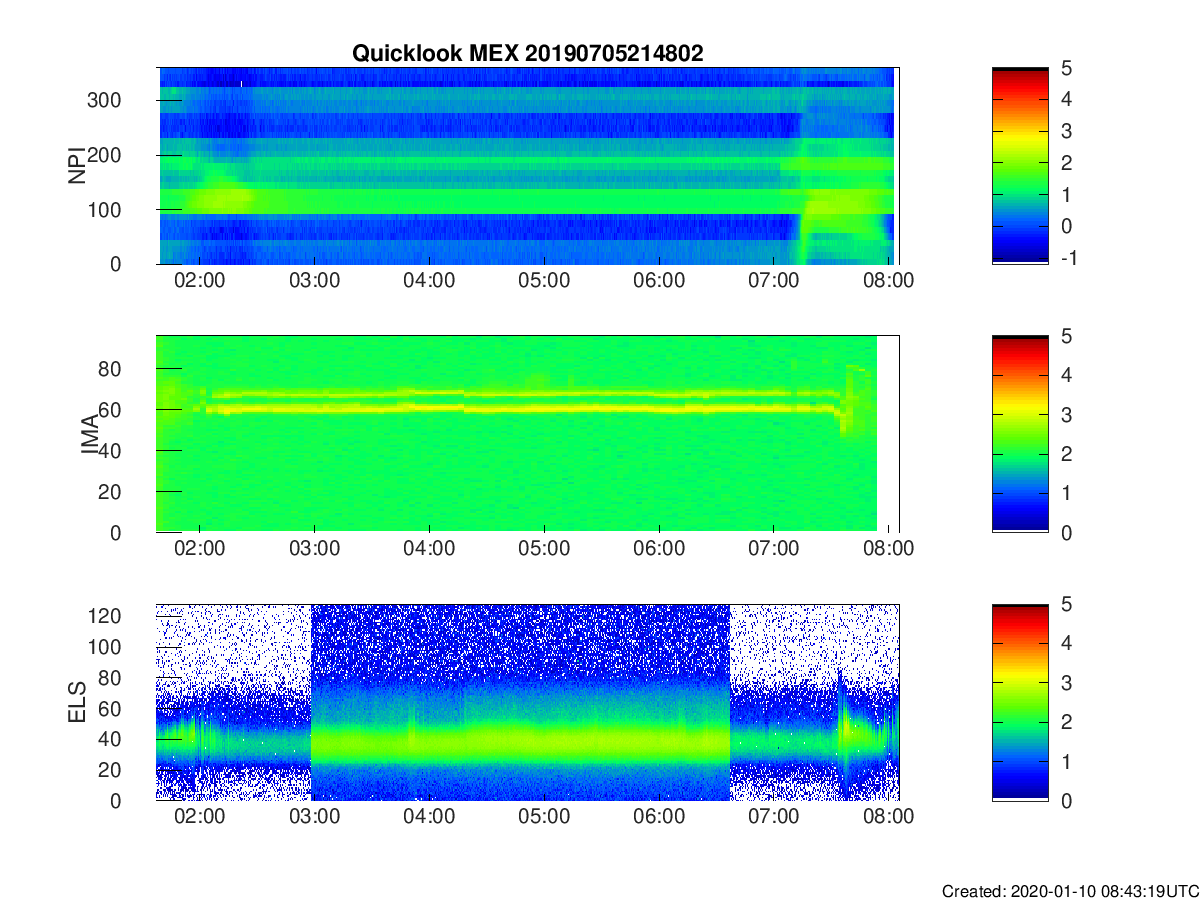Click the 05:00 tick label under ELS plot
Image resolution: width=1200 pixels, height=900 pixels.
(544, 817)
